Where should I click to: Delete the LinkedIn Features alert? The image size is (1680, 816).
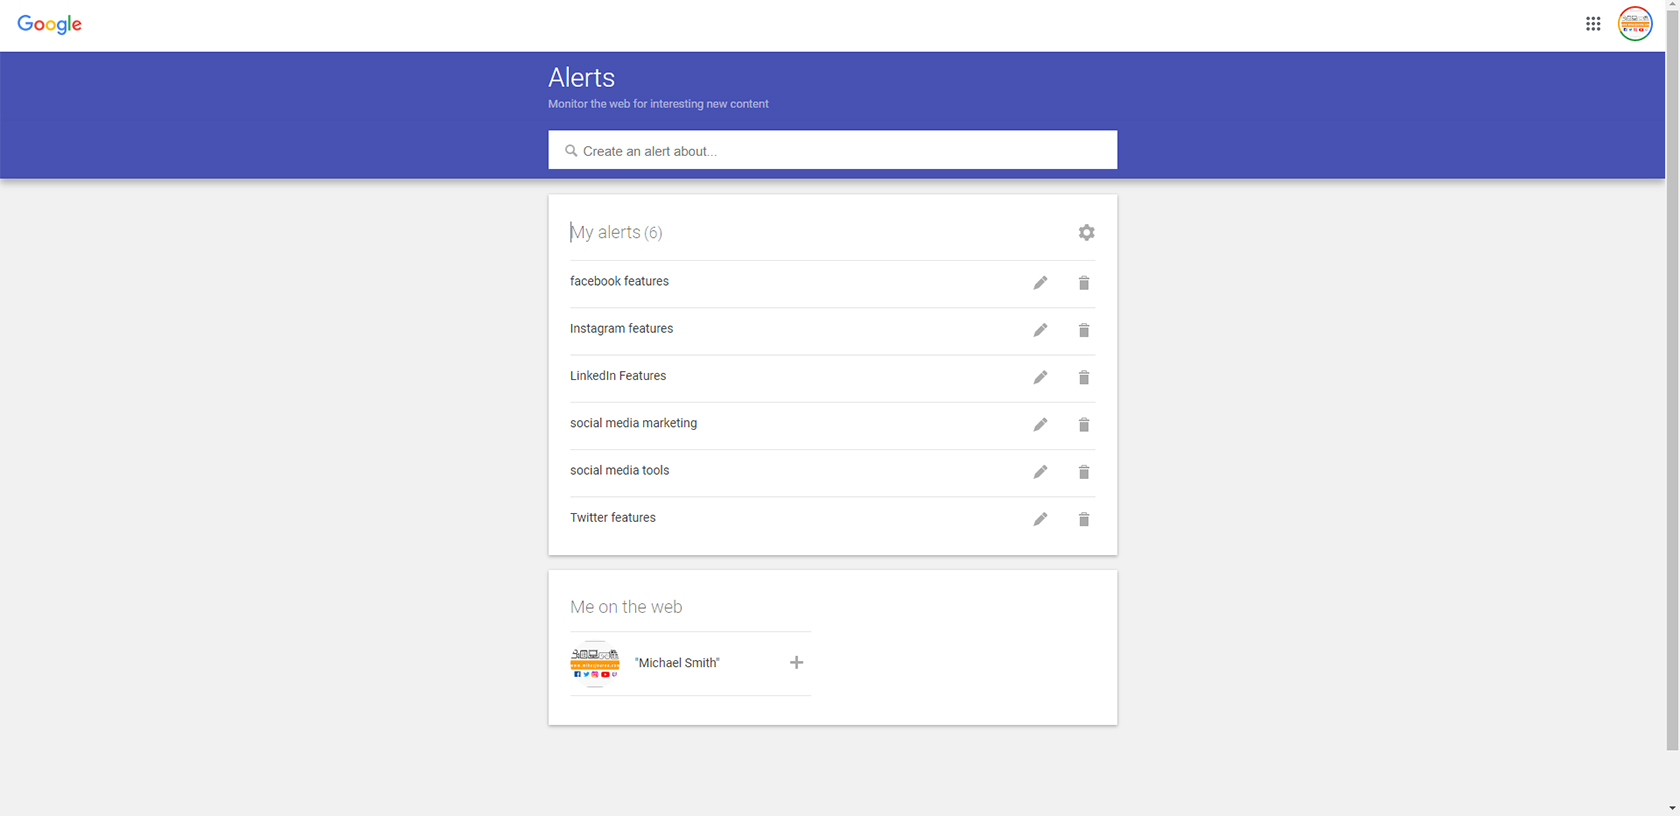tap(1083, 377)
